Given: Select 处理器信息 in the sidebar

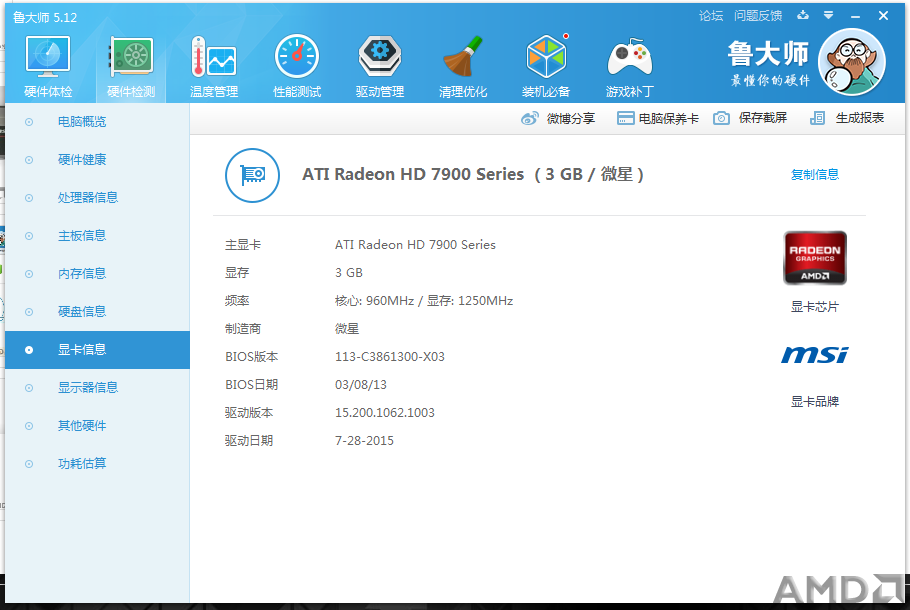Looking at the screenshot, I should [x=98, y=198].
